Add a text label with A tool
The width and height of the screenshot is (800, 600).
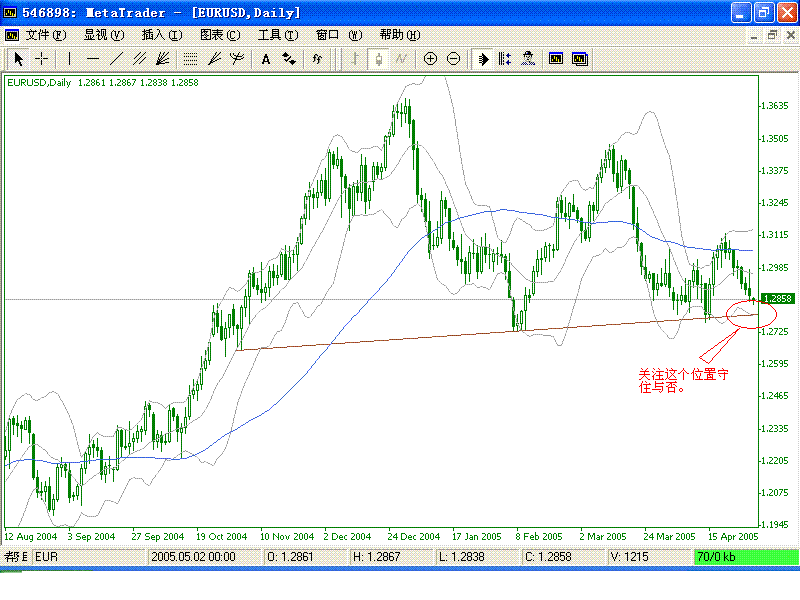pyautogui.click(x=266, y=59)
